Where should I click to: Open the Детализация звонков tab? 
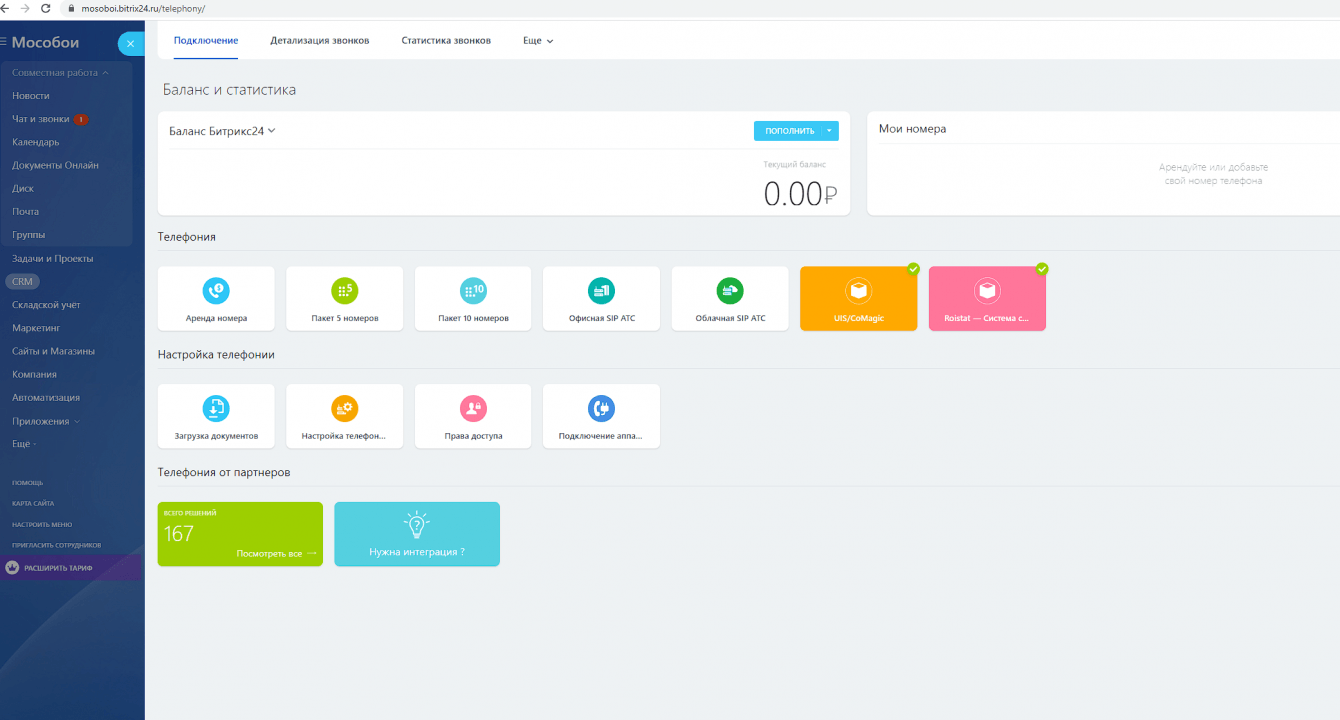320,41
